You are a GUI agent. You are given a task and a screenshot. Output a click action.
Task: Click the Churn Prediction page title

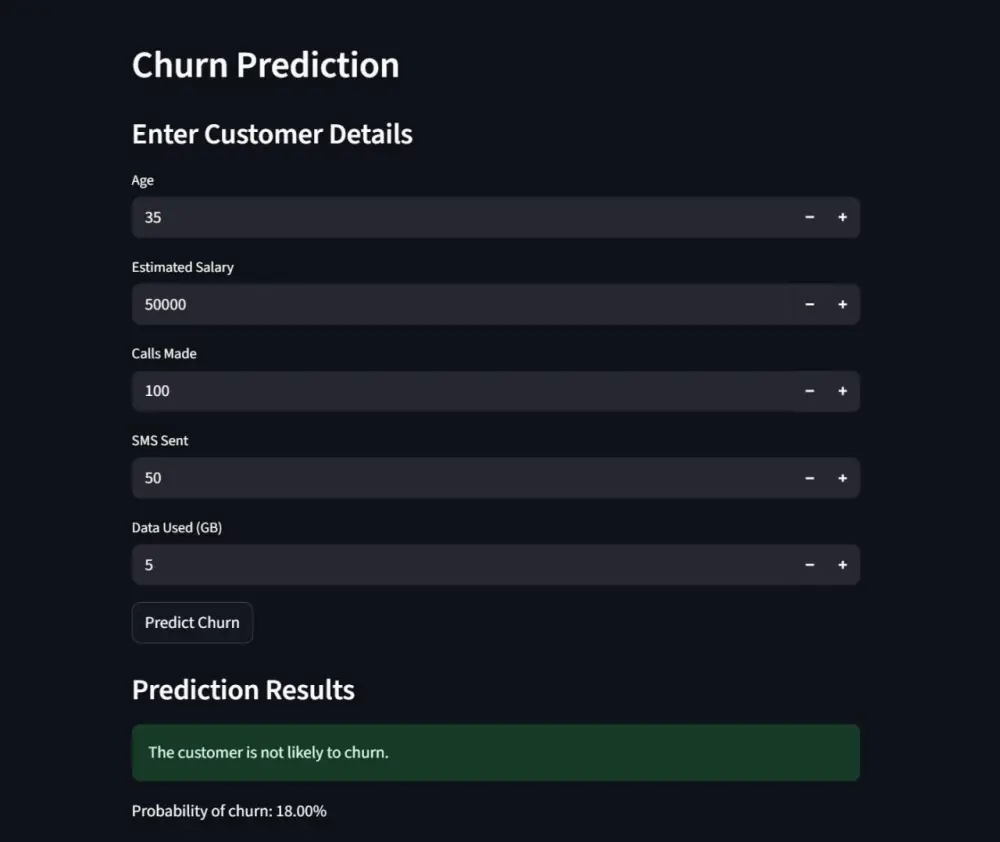pos(265,64)
